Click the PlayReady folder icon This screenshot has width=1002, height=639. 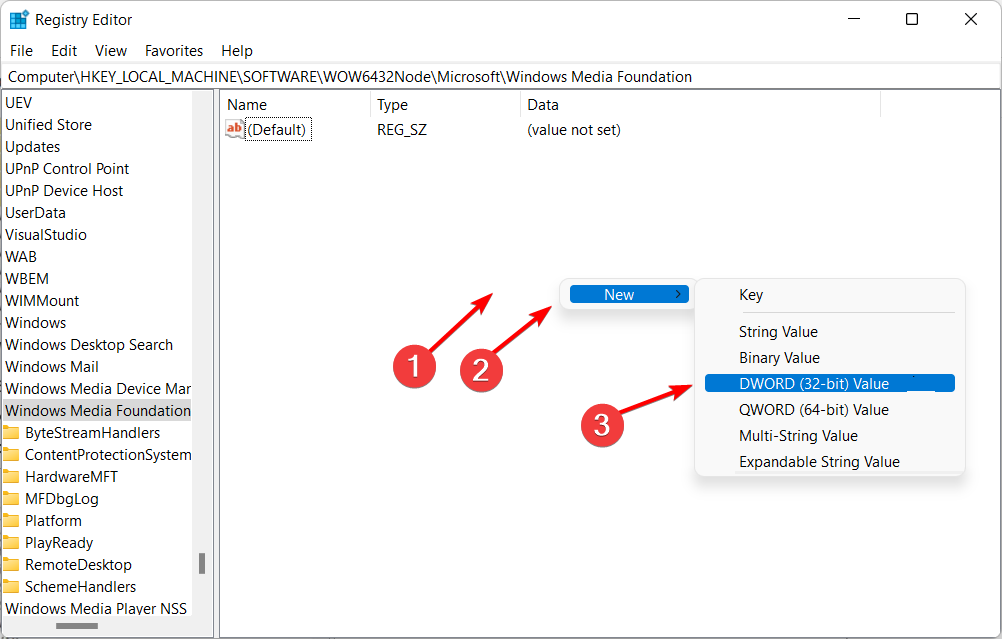[x=11, y=543]
